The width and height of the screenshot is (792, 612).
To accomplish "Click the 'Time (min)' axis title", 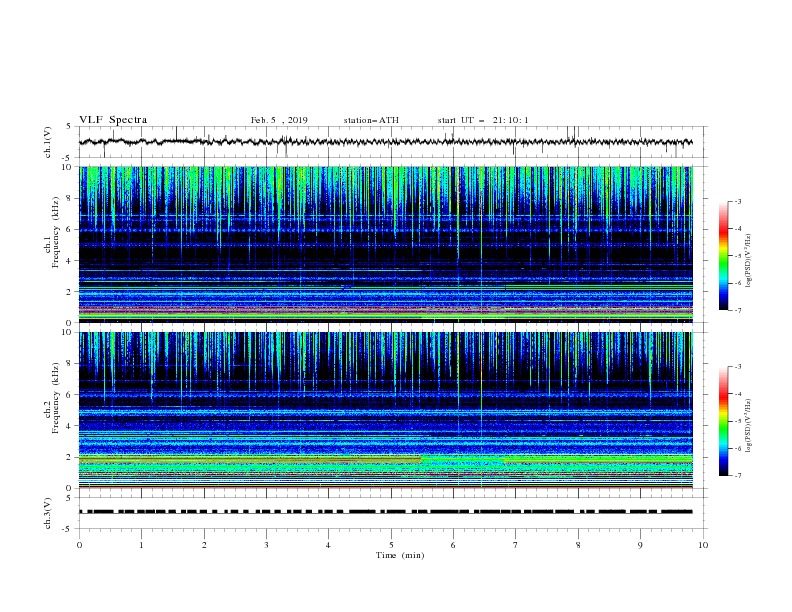I will click(x=400, y=555).
